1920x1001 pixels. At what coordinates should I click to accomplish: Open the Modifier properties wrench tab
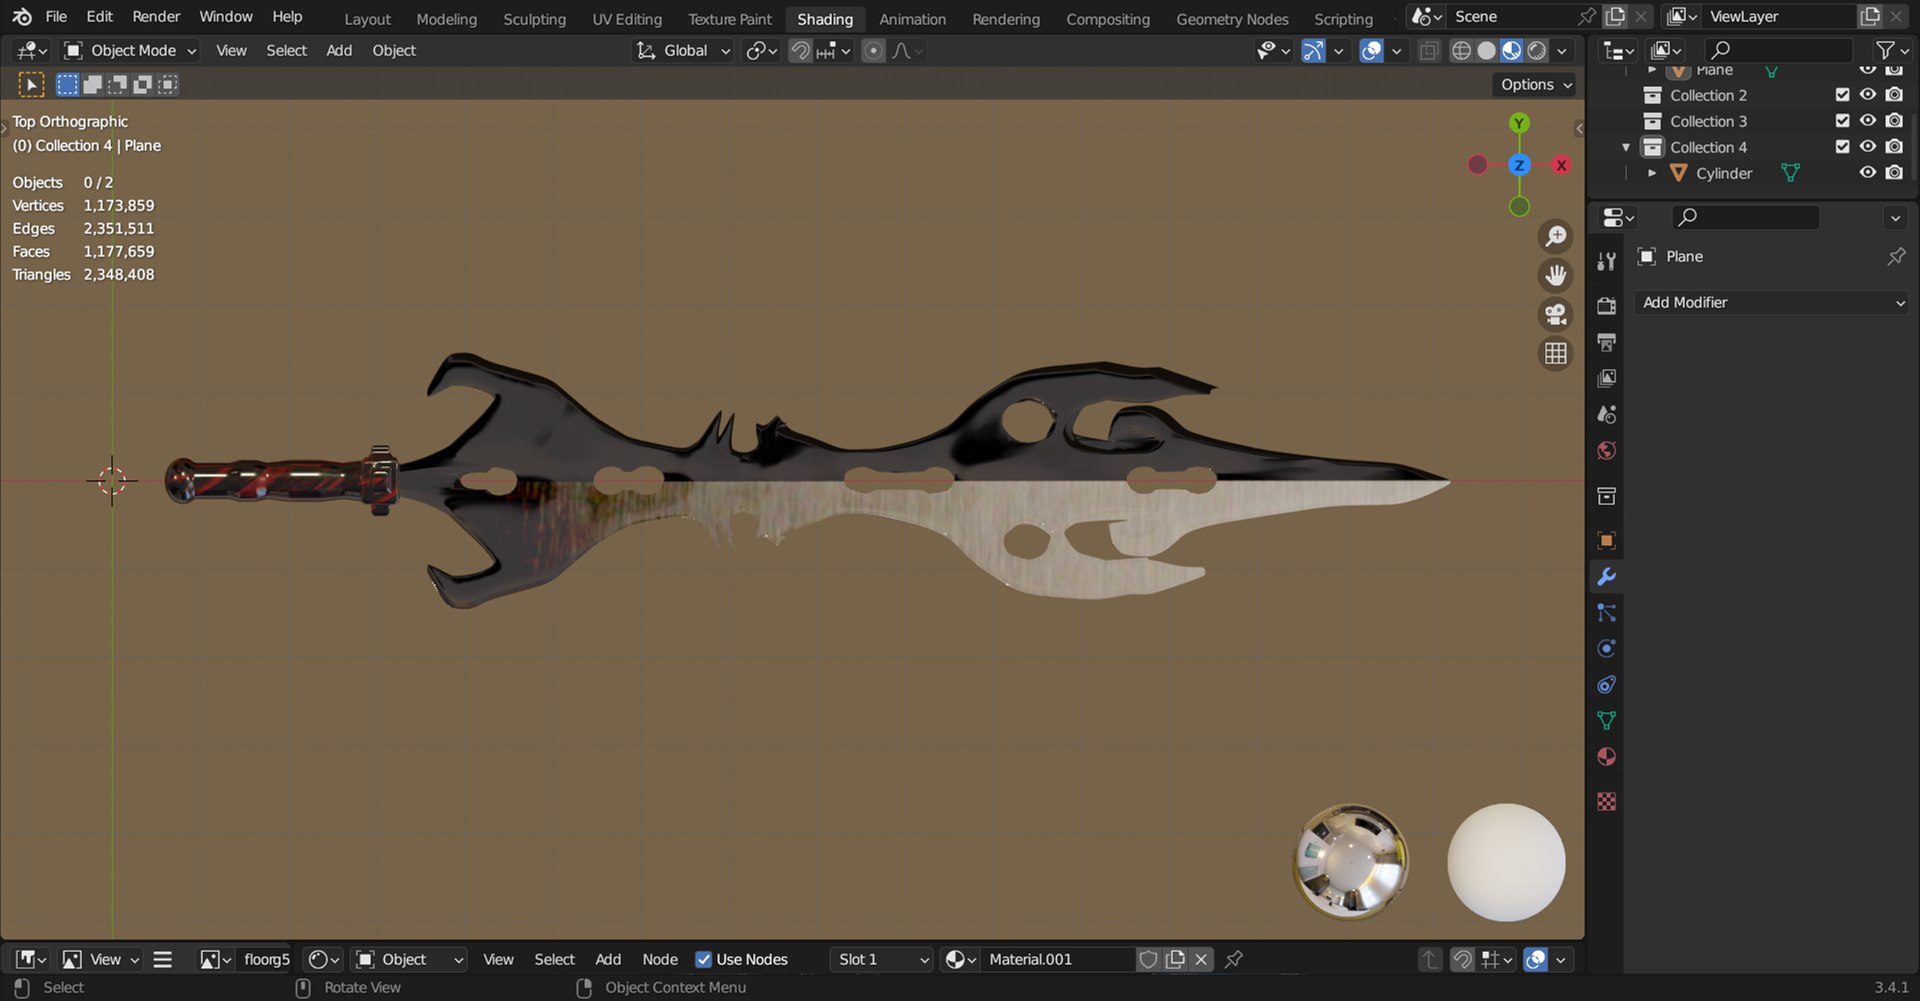(x=1606, y=576)
